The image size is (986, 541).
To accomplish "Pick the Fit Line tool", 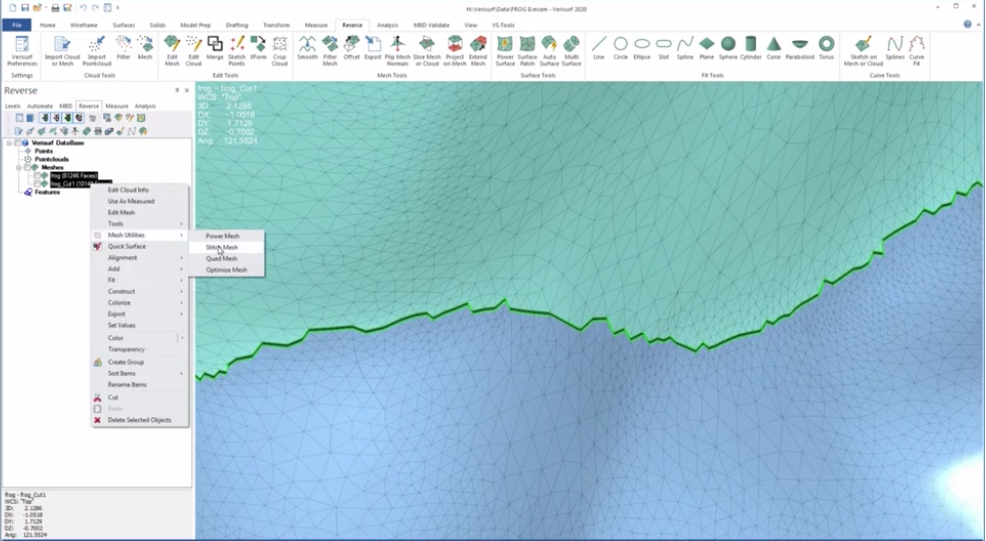I will tap(599, 48).
